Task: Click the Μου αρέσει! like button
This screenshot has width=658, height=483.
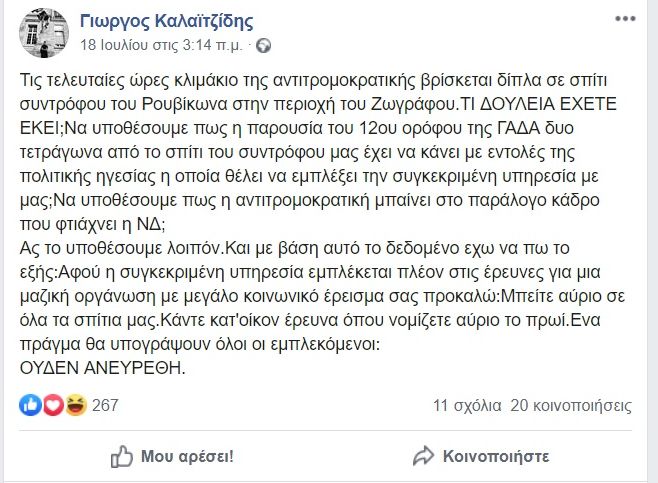Action: tap(172, 457)
